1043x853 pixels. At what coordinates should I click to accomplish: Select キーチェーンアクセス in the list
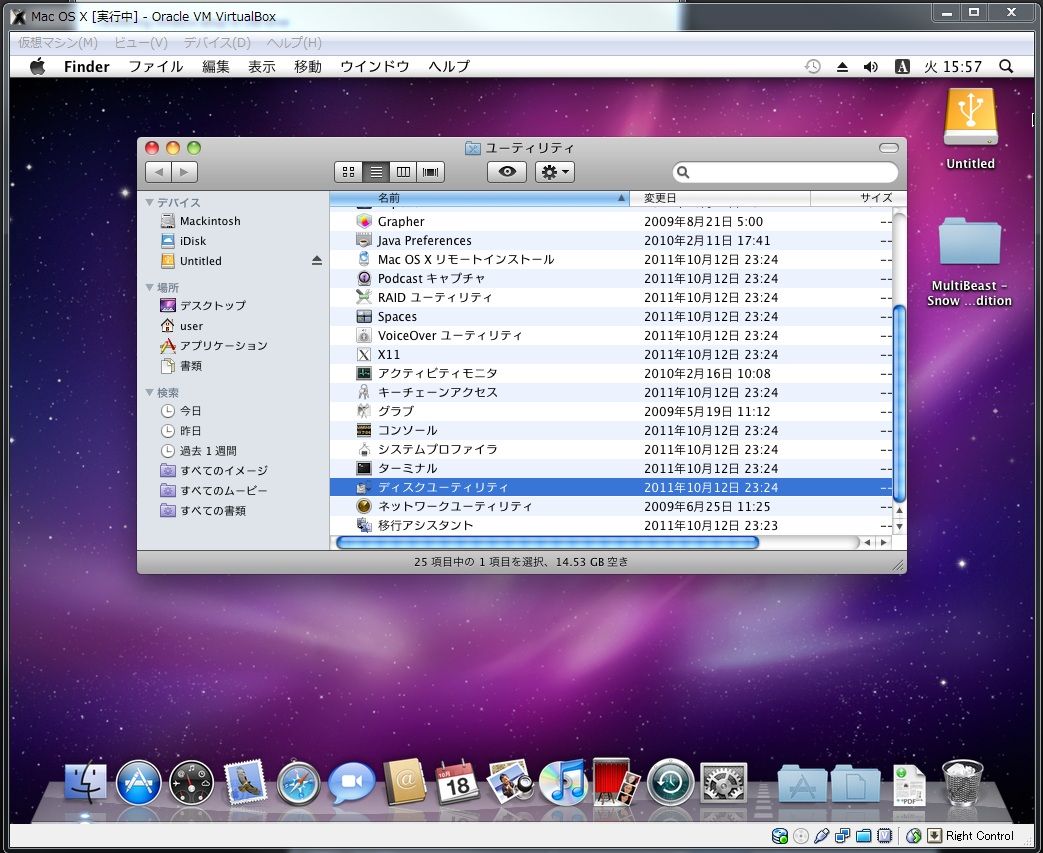611,393
